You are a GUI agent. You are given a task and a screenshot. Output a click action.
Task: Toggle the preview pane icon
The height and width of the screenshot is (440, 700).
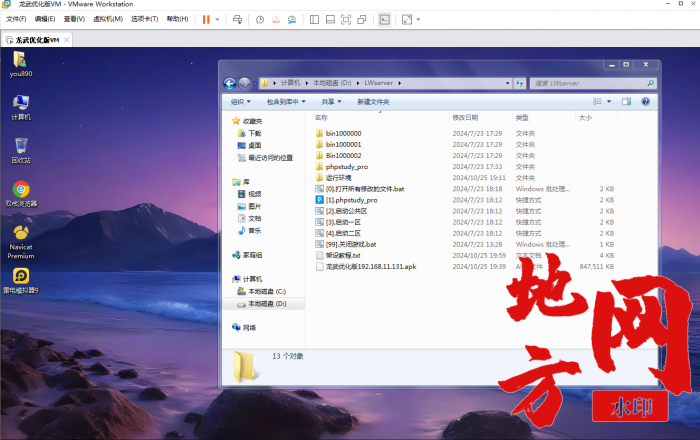pos(626,102)
